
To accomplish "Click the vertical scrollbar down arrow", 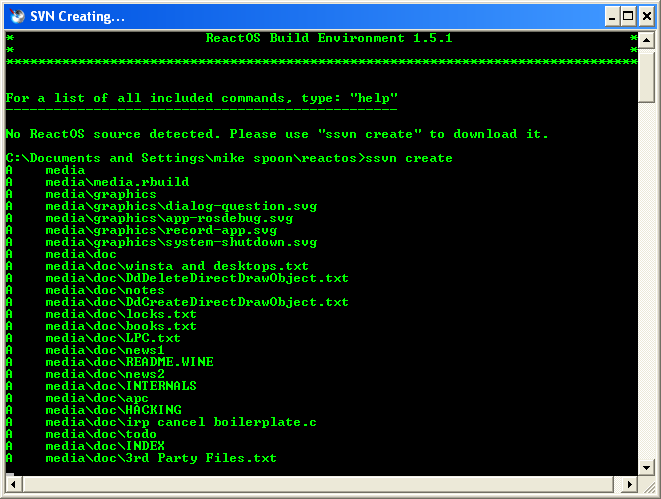I will click(x=646, y=467).
